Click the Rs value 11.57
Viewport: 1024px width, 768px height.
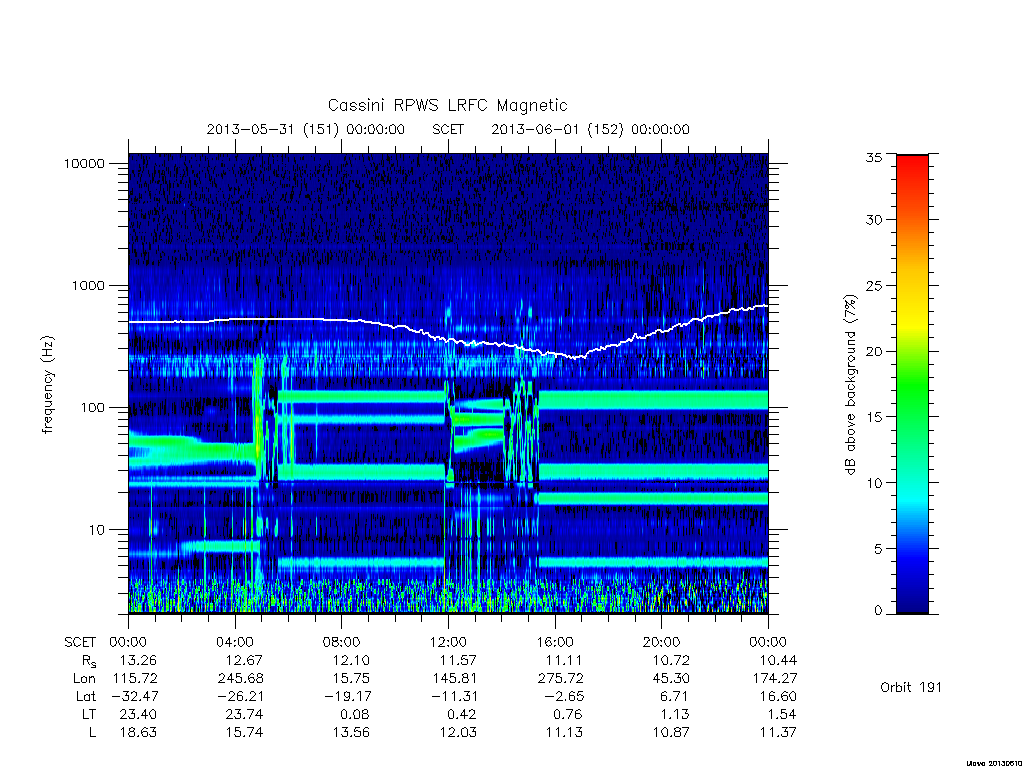(458, 661)
